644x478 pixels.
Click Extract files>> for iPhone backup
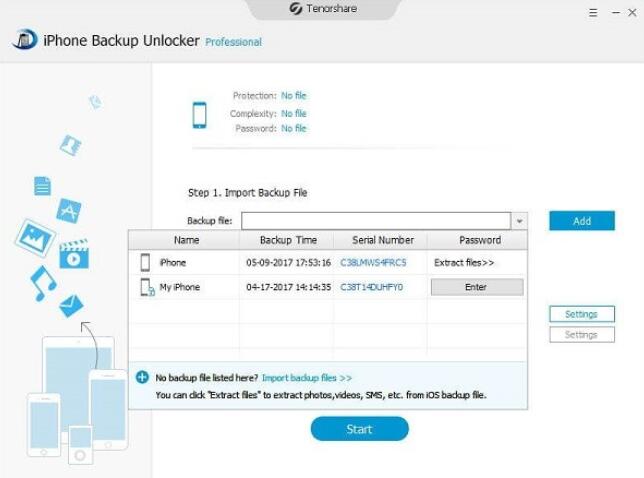coord(464,262)
